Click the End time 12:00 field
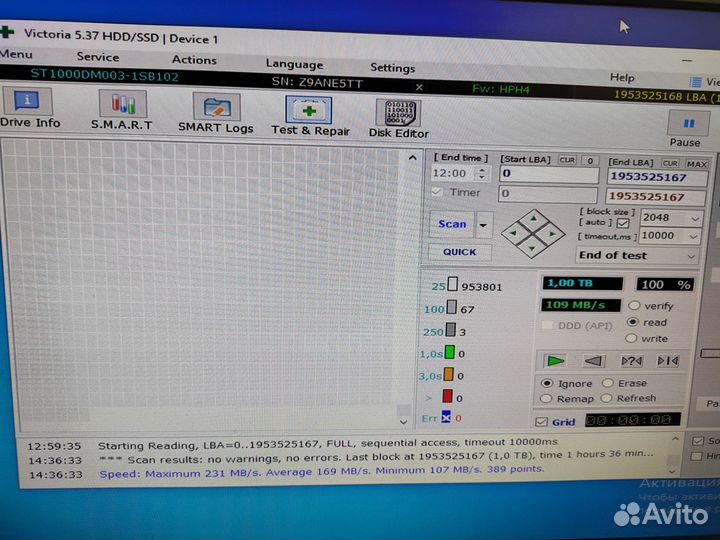Viewport: 720px width, 540px height. pos(455,173)
